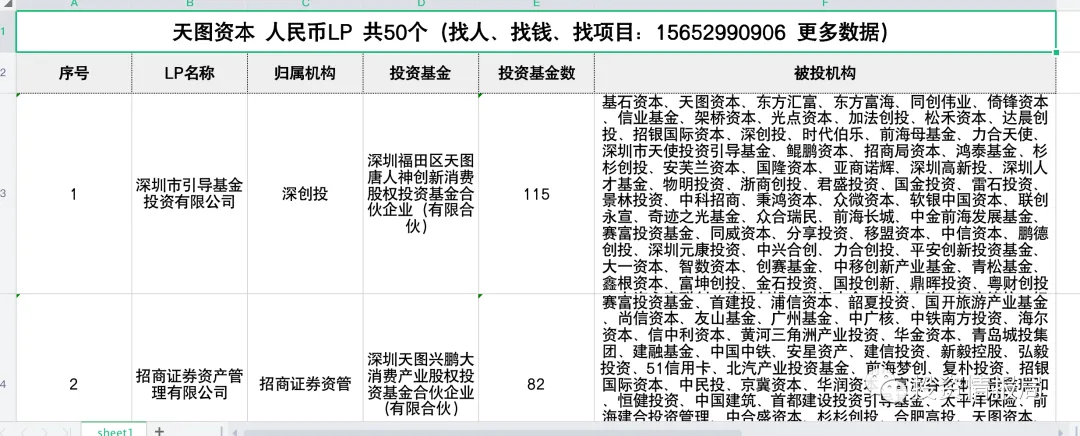Select the cell 招商证券资产管理有限公司
This screenshot has width=1080, height=436.
pos(189,357)
